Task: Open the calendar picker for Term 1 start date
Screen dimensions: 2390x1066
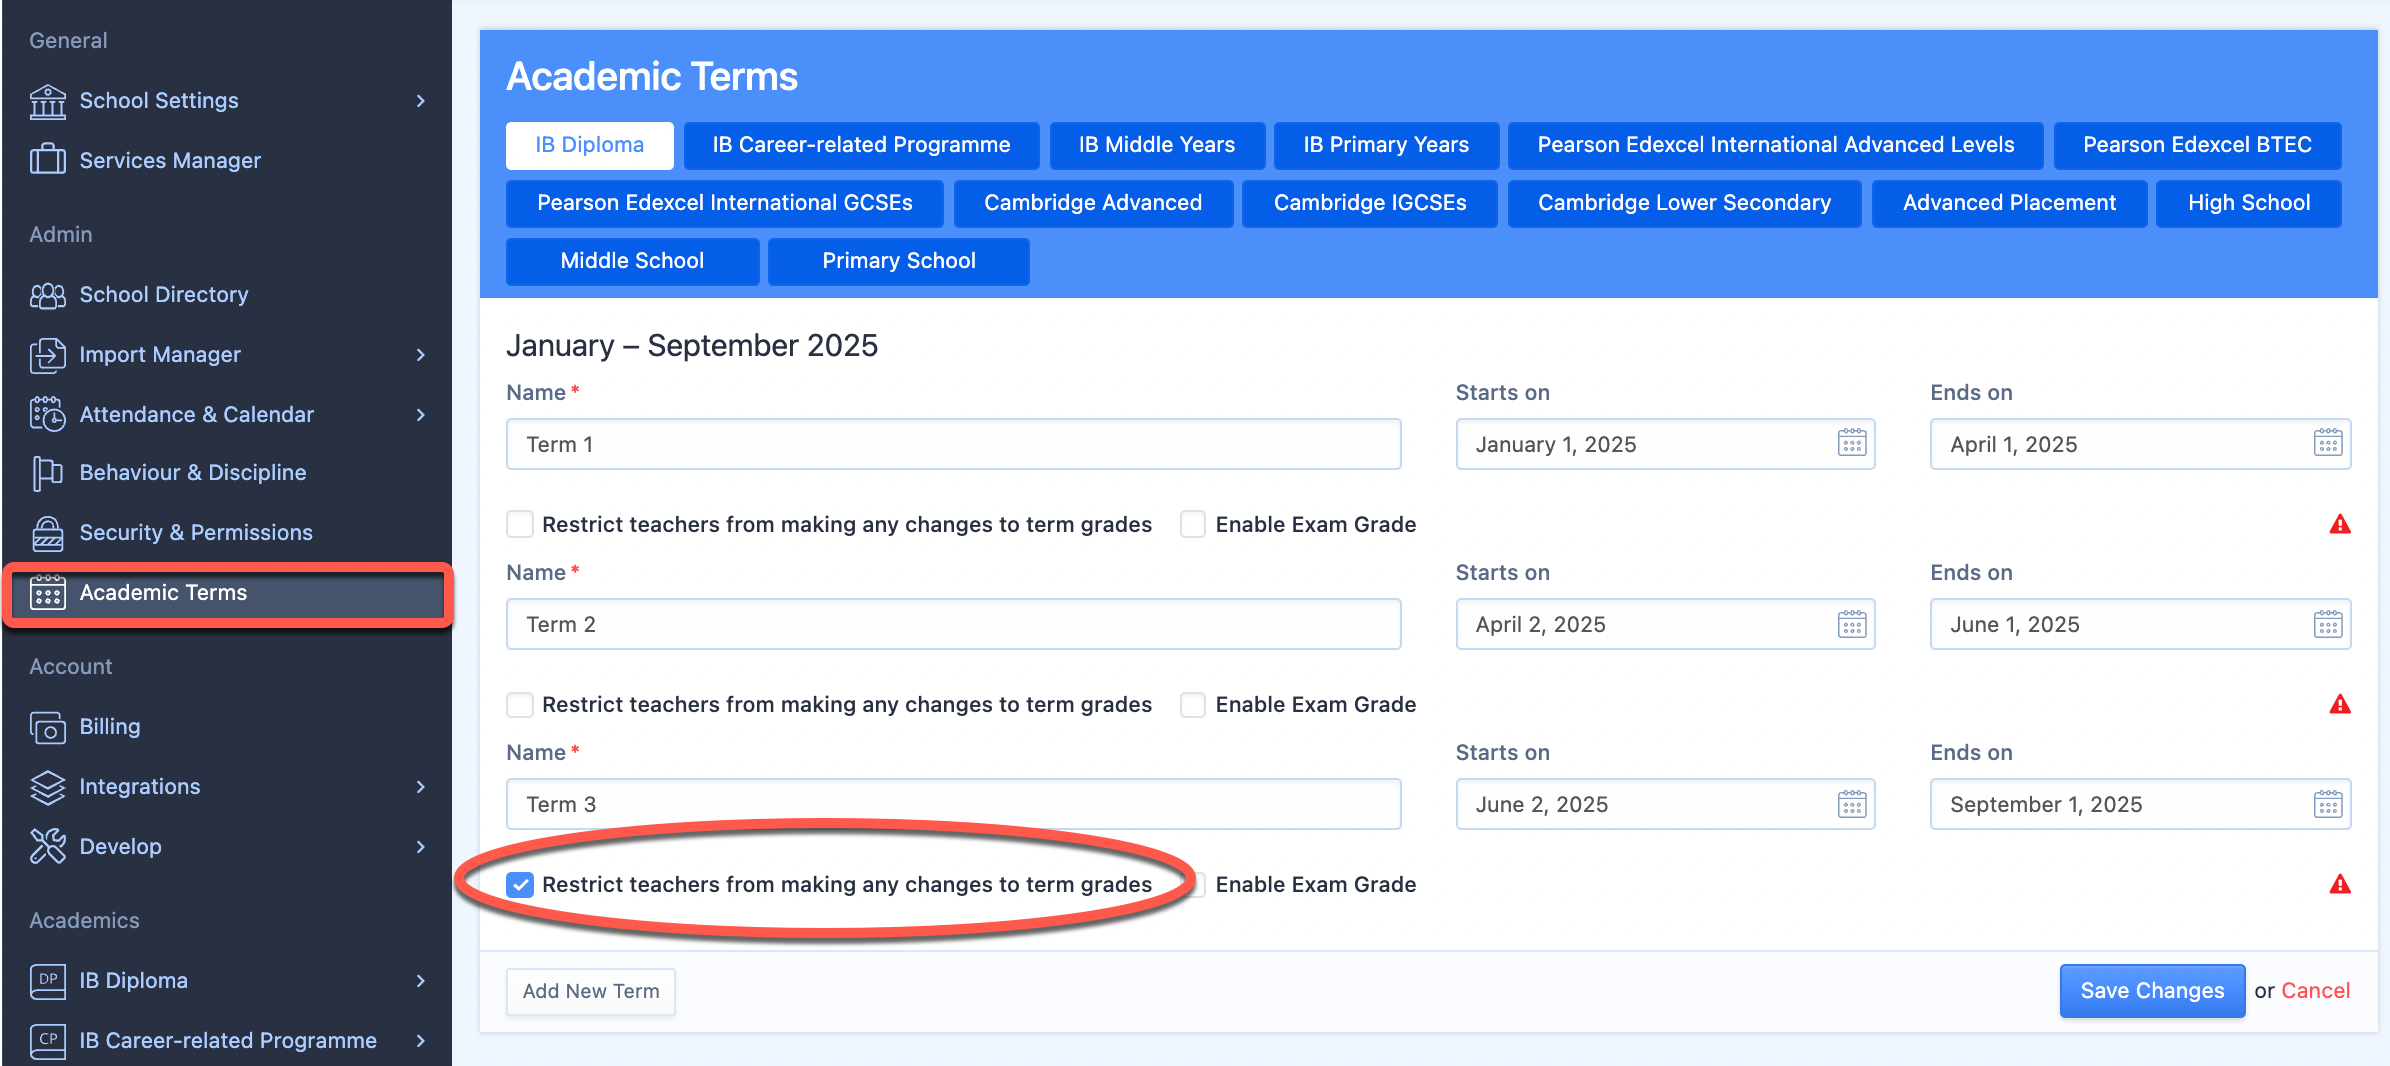Action: (x=1851, y=443)
